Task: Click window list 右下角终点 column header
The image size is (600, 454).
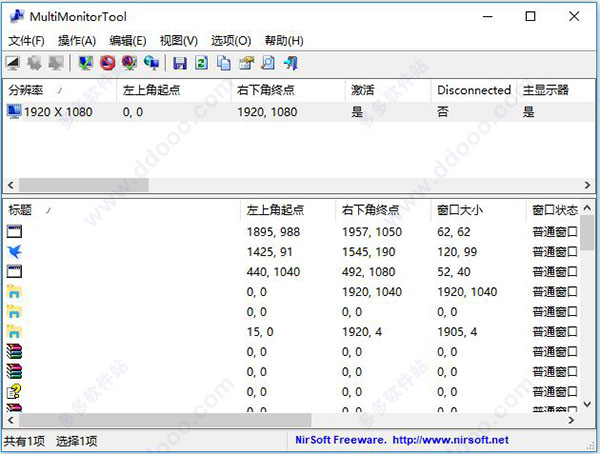Action: tap(383, 210)
